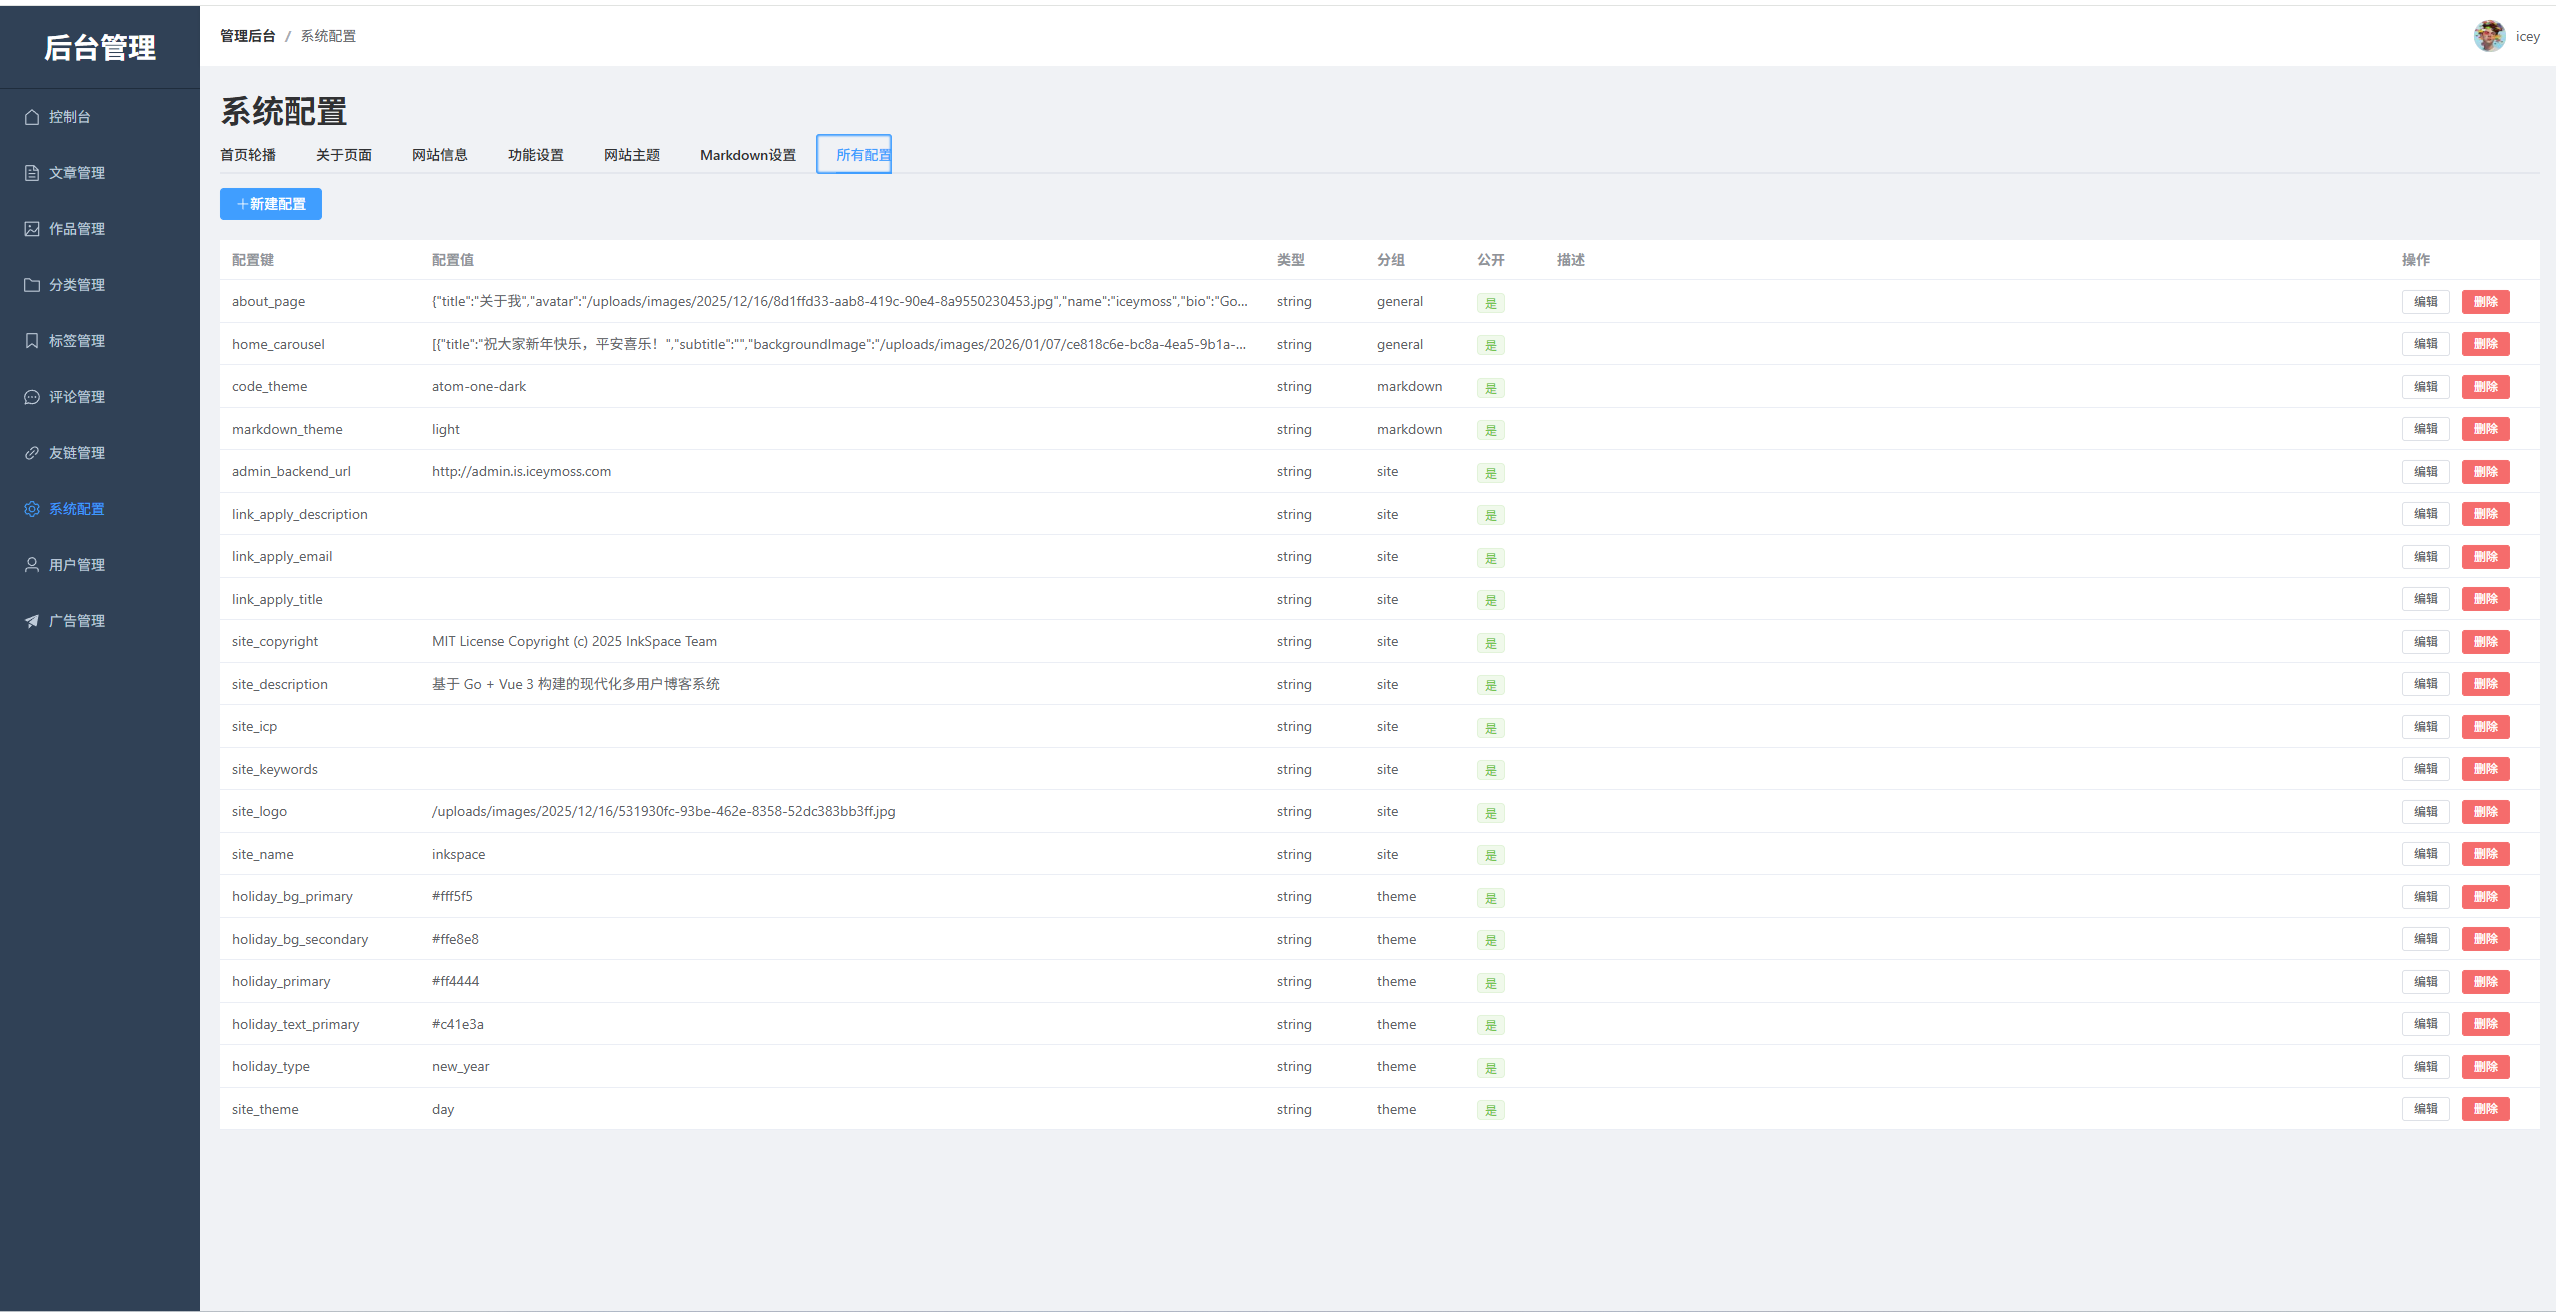Open the icey user avatar menu
The image size is (2556, 1312).
pyautogui.click(x=2489, y=36)
